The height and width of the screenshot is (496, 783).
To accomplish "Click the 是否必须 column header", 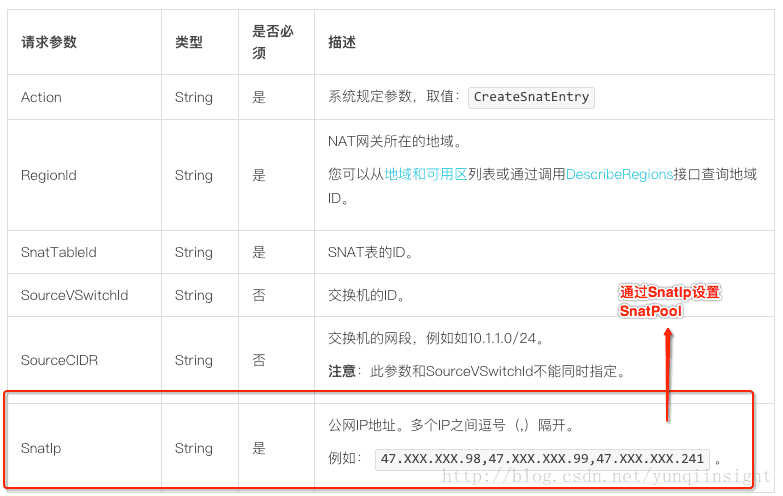I will tap(273, 42).
